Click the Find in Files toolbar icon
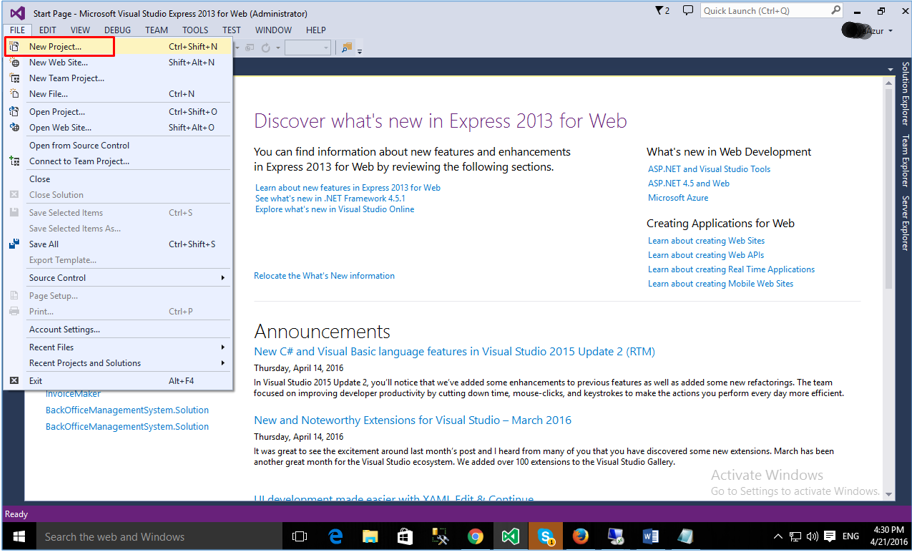The image size is (912, 552). coord(347,48)
